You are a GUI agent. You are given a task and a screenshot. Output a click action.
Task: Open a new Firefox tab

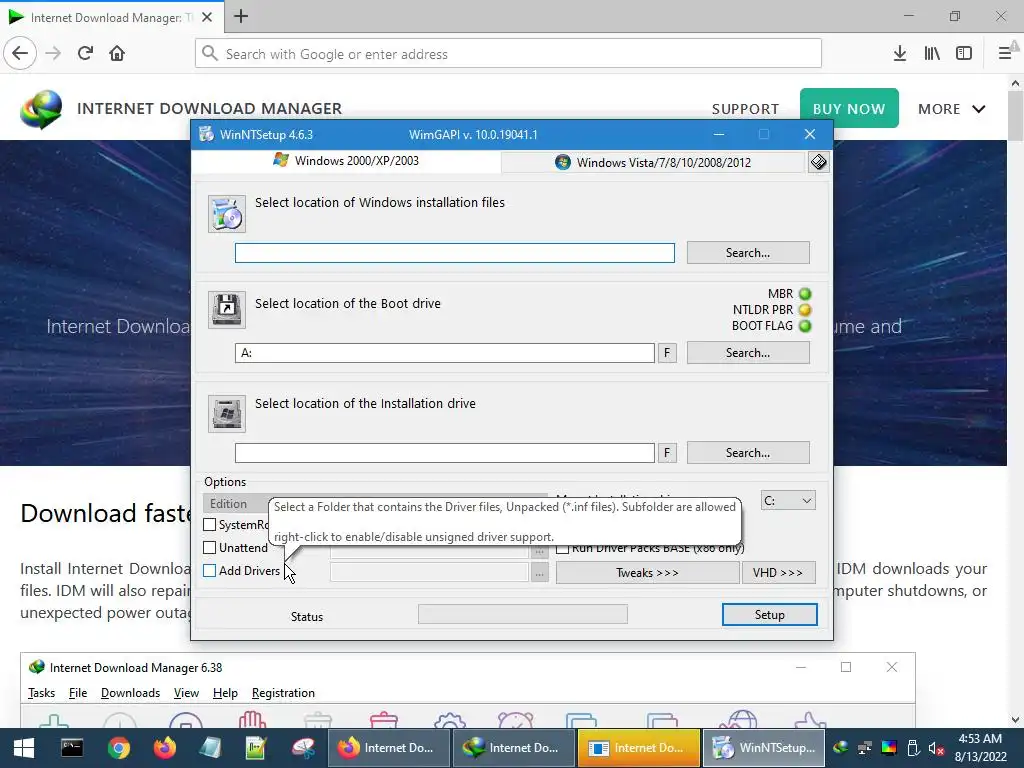coord(241,16)
